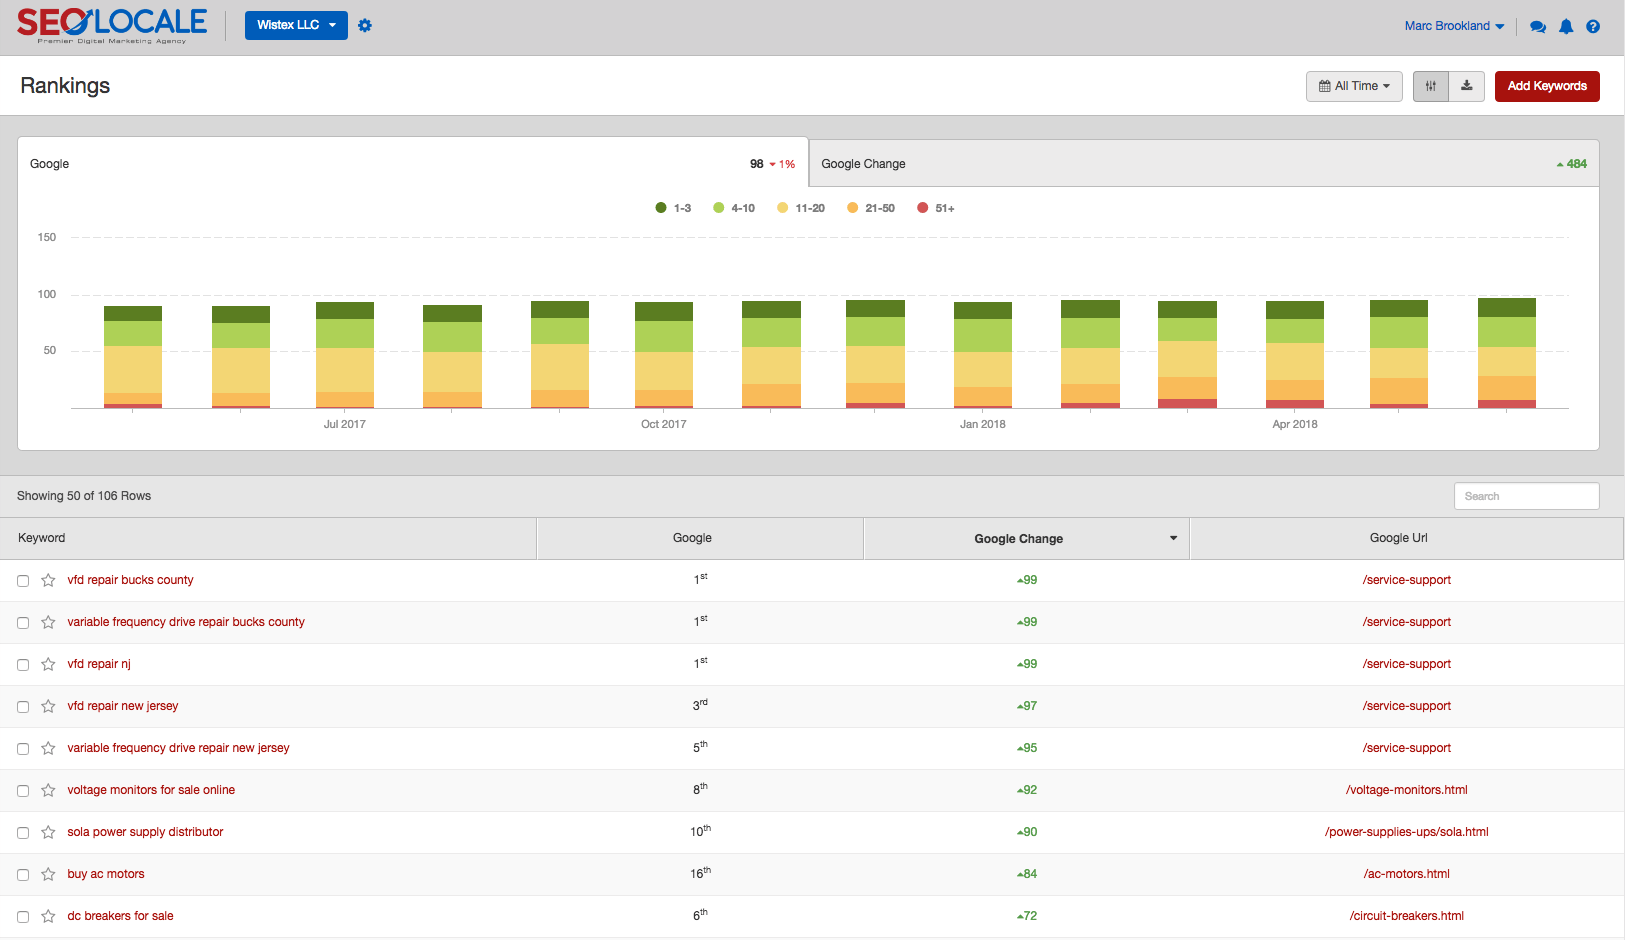The height and width of the screenshot is (940, 1625).
Task: Sort table by Google rank column header
Action: click(700, 538)
